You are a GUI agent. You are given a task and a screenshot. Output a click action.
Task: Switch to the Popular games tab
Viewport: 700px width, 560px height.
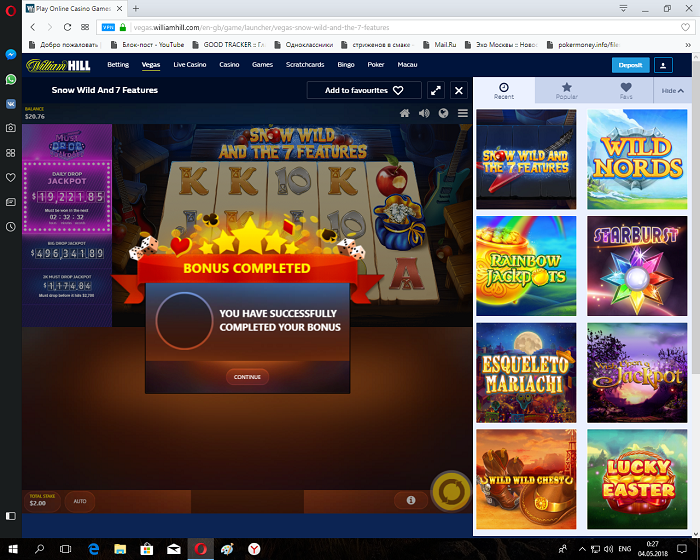(567, 90)
